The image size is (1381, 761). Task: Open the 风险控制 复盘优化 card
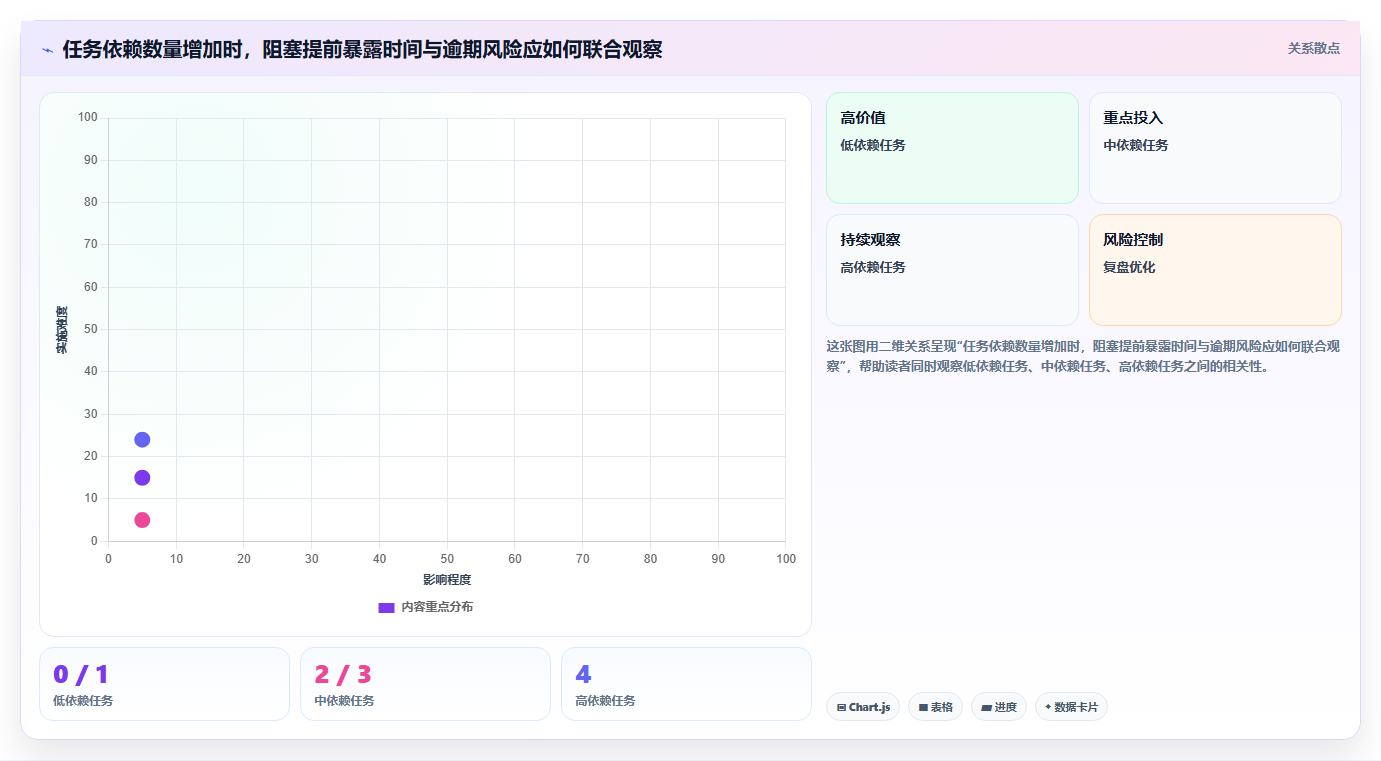[1215, 270]
